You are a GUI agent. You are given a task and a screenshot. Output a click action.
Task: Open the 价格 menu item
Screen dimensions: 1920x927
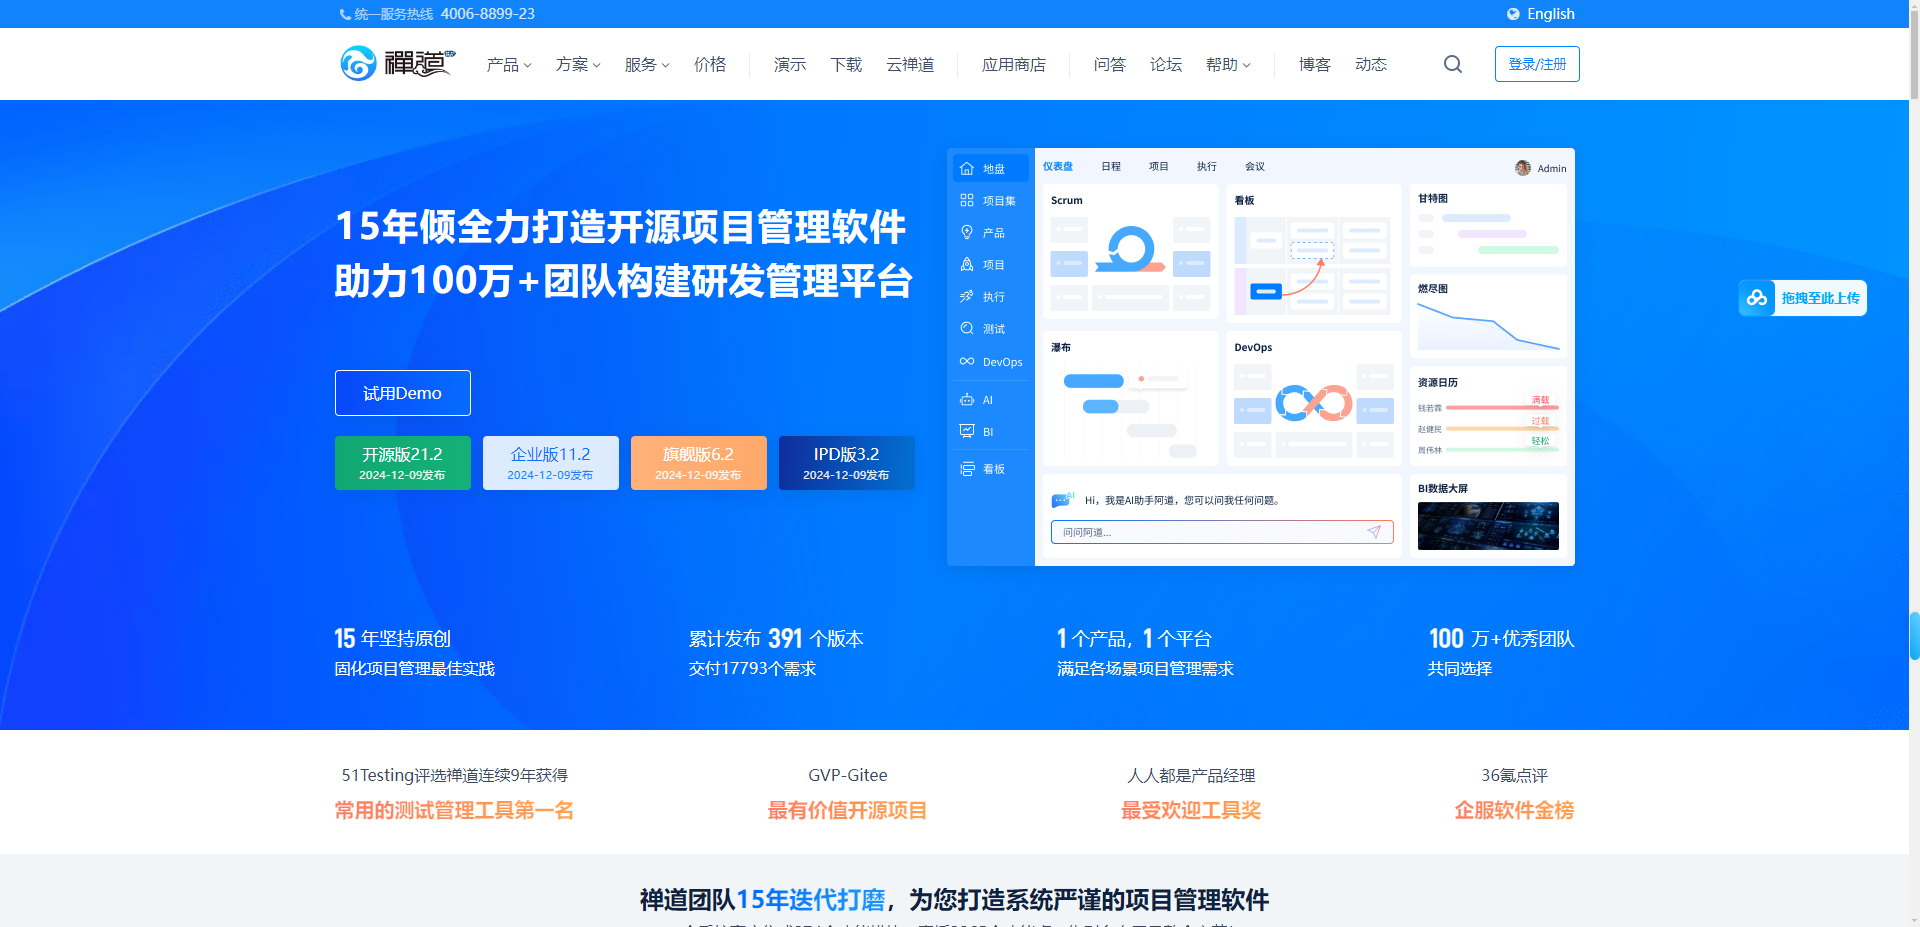coord(710,64)
